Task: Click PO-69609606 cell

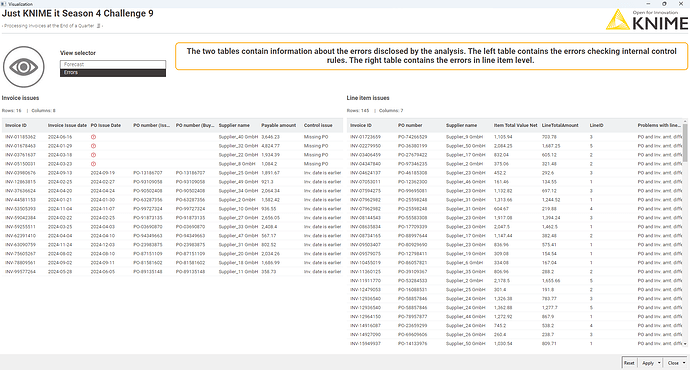Action: [413, 335]
